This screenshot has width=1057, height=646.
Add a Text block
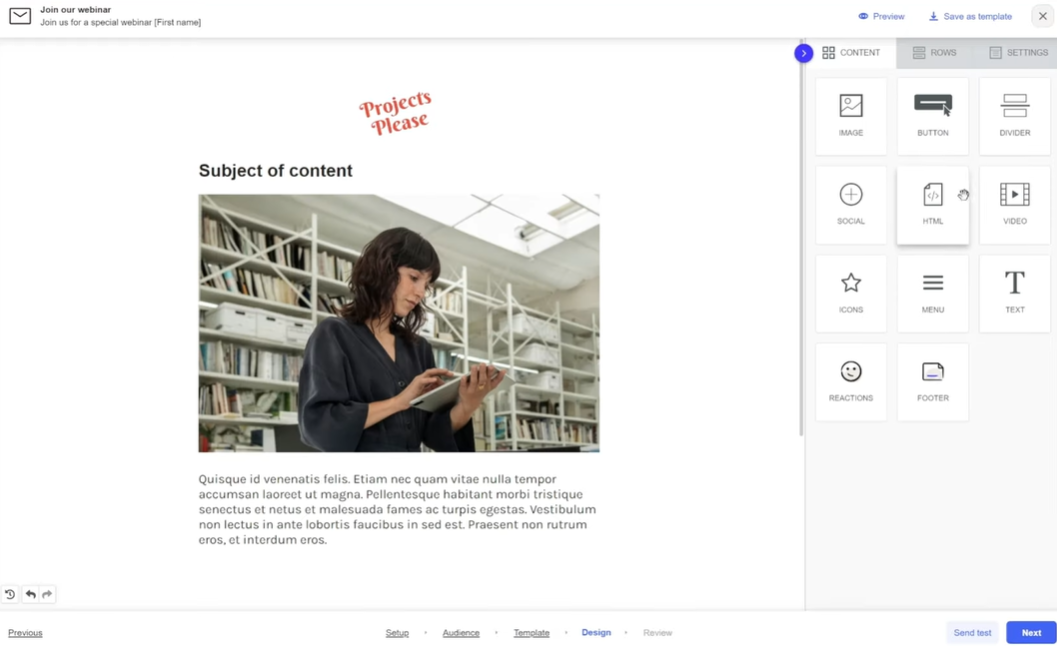point(1014,292)
